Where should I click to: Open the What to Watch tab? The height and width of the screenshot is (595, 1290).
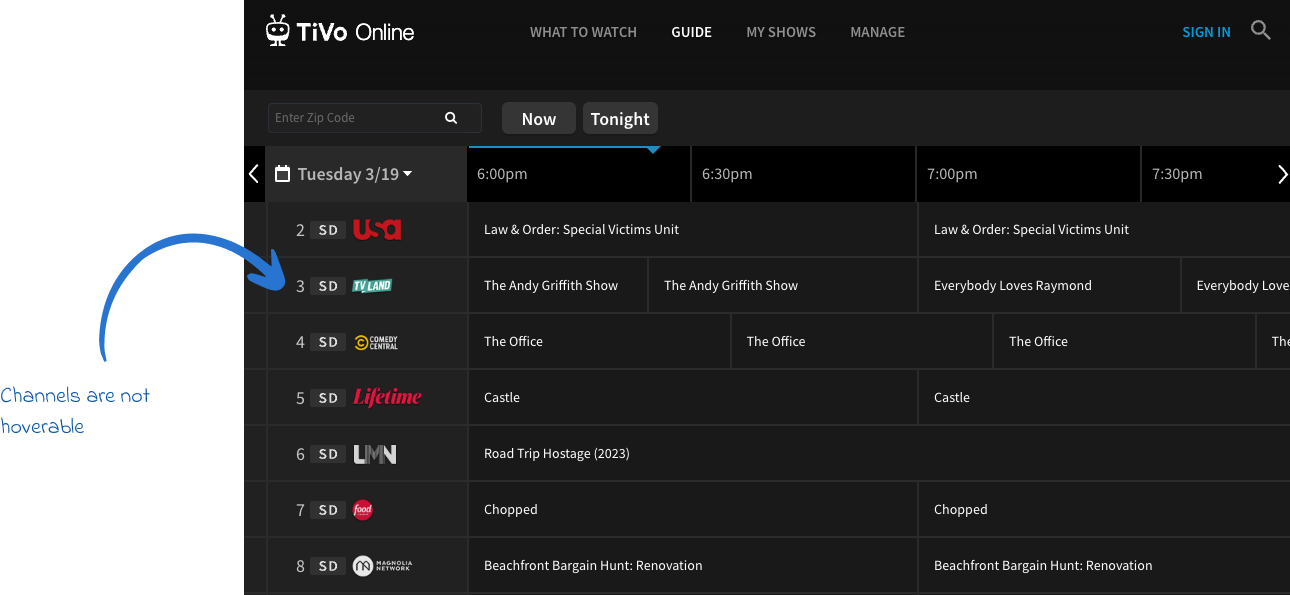(583, 32)
